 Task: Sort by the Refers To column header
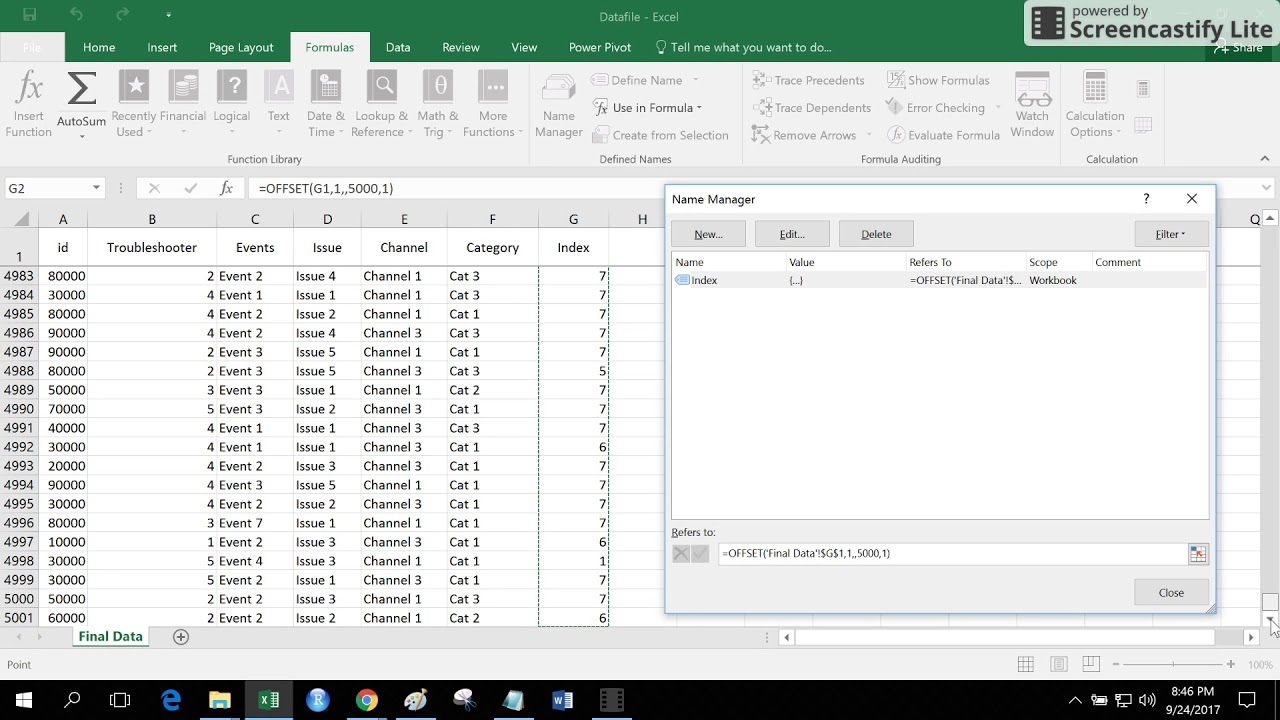[x=966, y=262]
